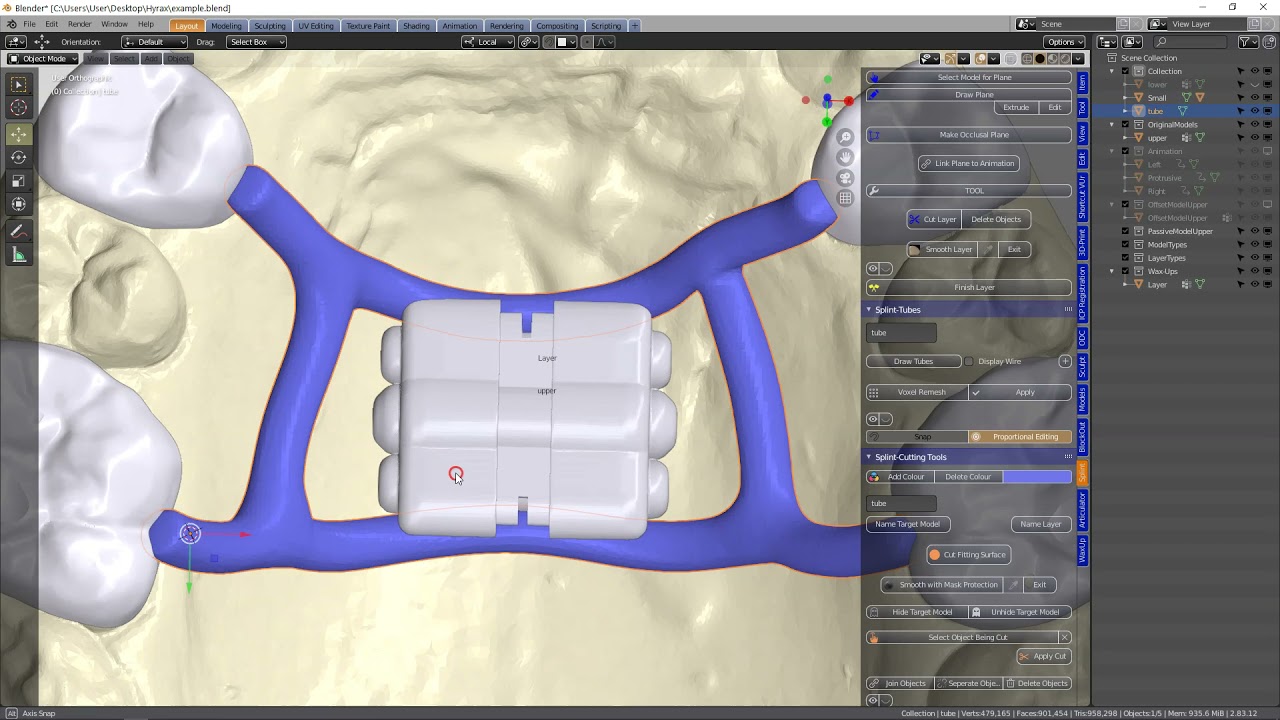The height and width of the screenshot is (720, 1280).
Task: Choose the Move tool in left toolbar
Action: point(19,134)
